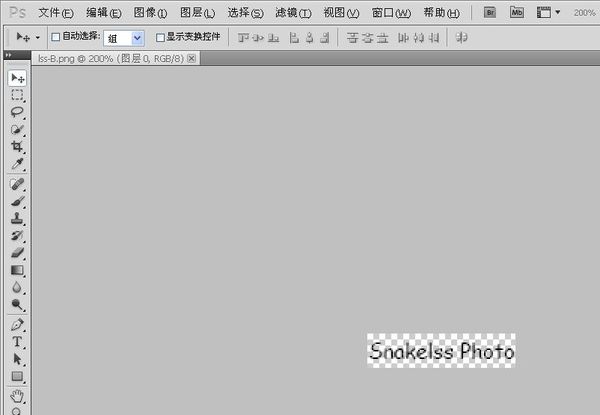Open the 图层(L) menu
The height and width of the screenshot is (415, 600).
[197, 13]
